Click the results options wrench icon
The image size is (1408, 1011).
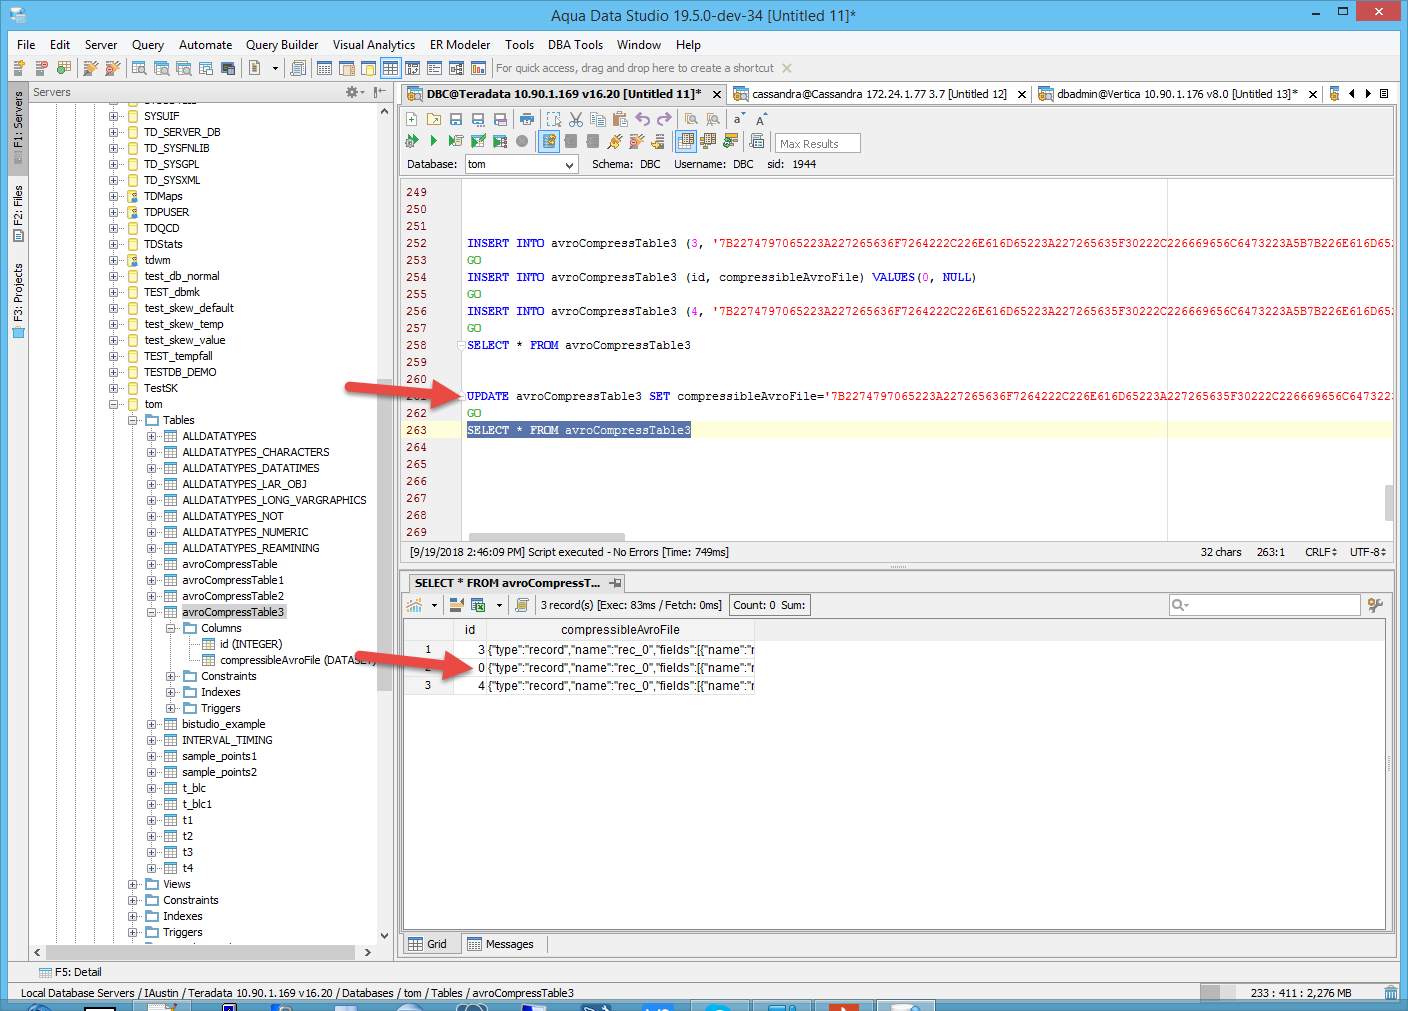(x=1375, y=605)
